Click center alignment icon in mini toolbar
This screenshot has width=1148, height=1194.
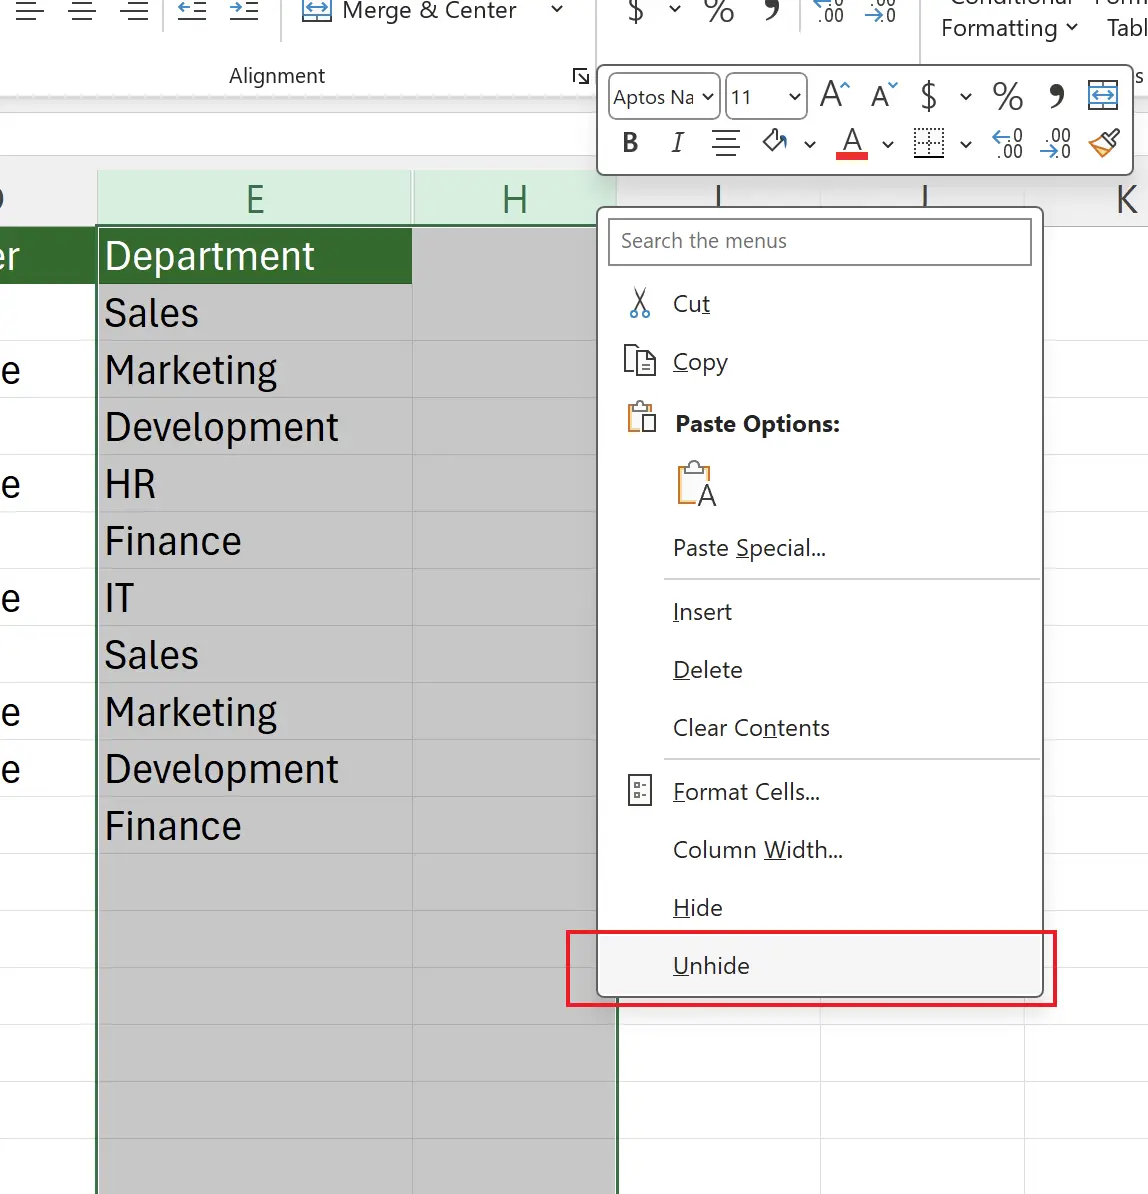(x=726, y=144)
